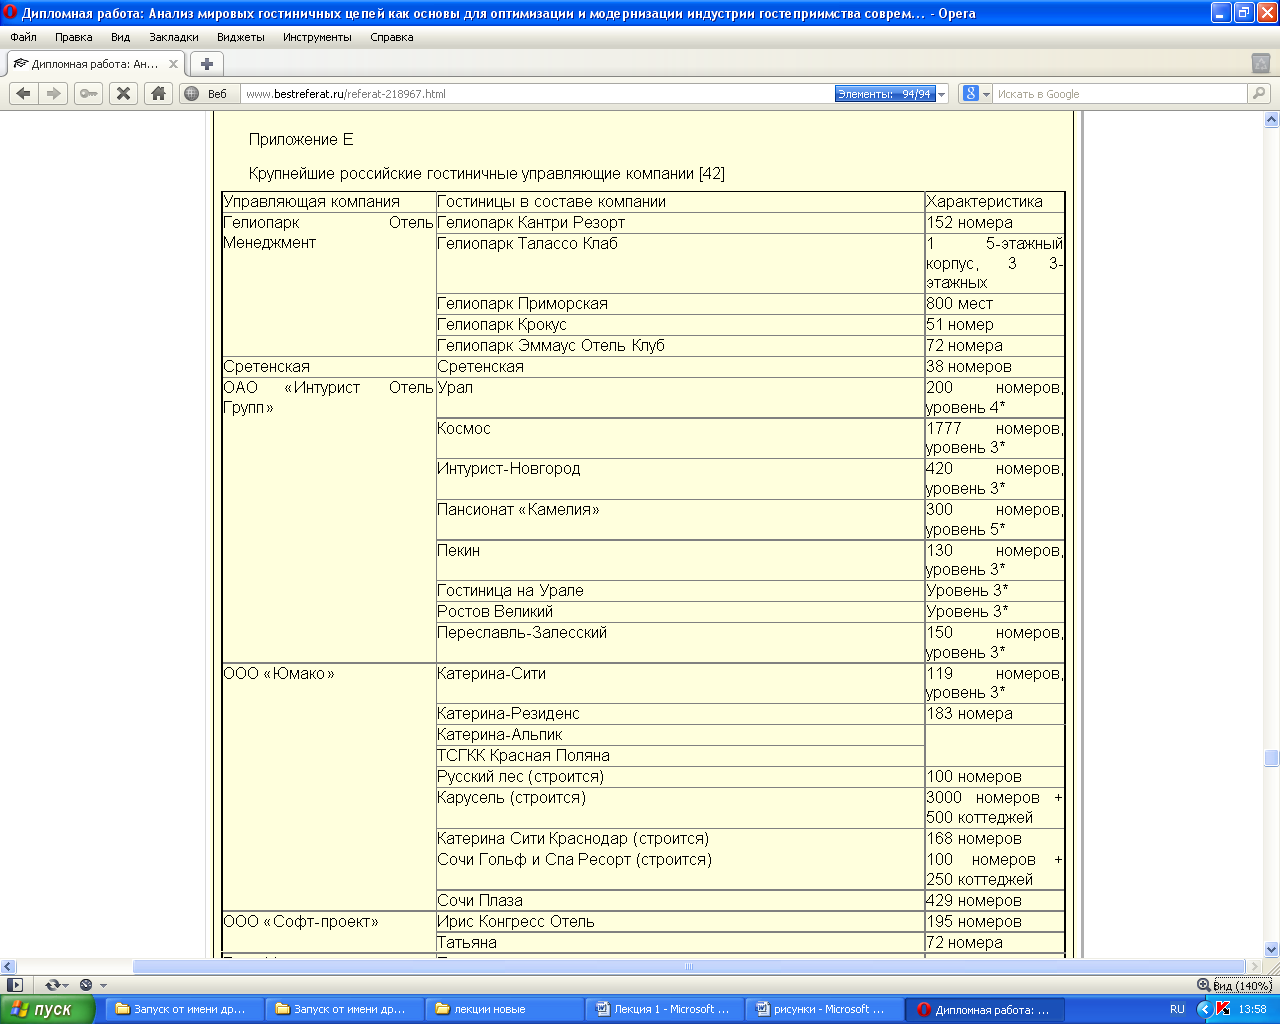The width and height of the screenshot is (1280, 1024).
Task: Go back with the Back arrow button
Action: 24,93
